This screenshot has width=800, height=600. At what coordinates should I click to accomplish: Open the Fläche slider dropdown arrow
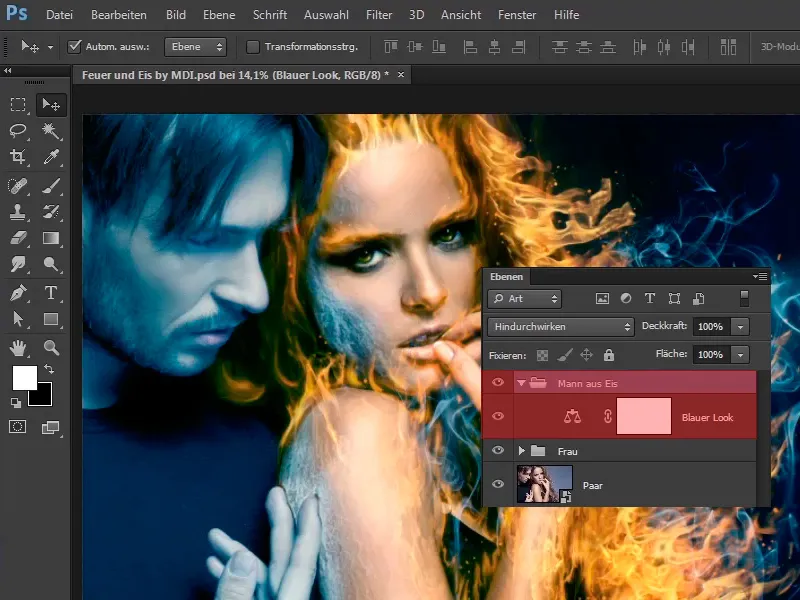(x=740, y=355)
